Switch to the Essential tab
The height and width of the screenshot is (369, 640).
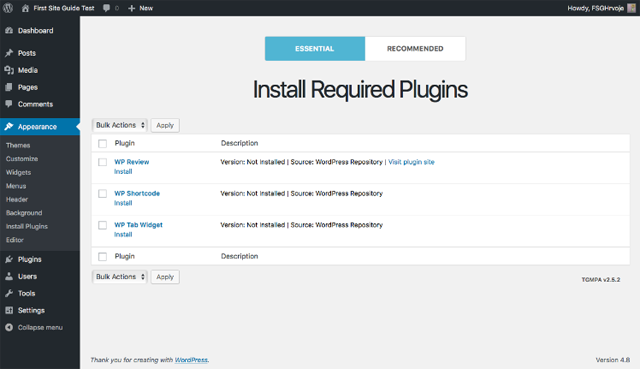click(315, 49)
